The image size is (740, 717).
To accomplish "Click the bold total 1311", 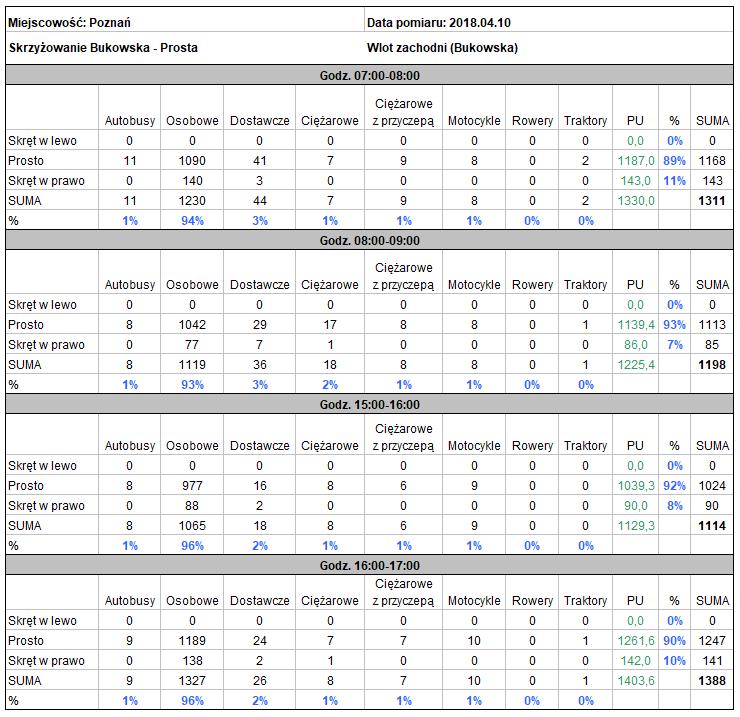I will (712, 201).
